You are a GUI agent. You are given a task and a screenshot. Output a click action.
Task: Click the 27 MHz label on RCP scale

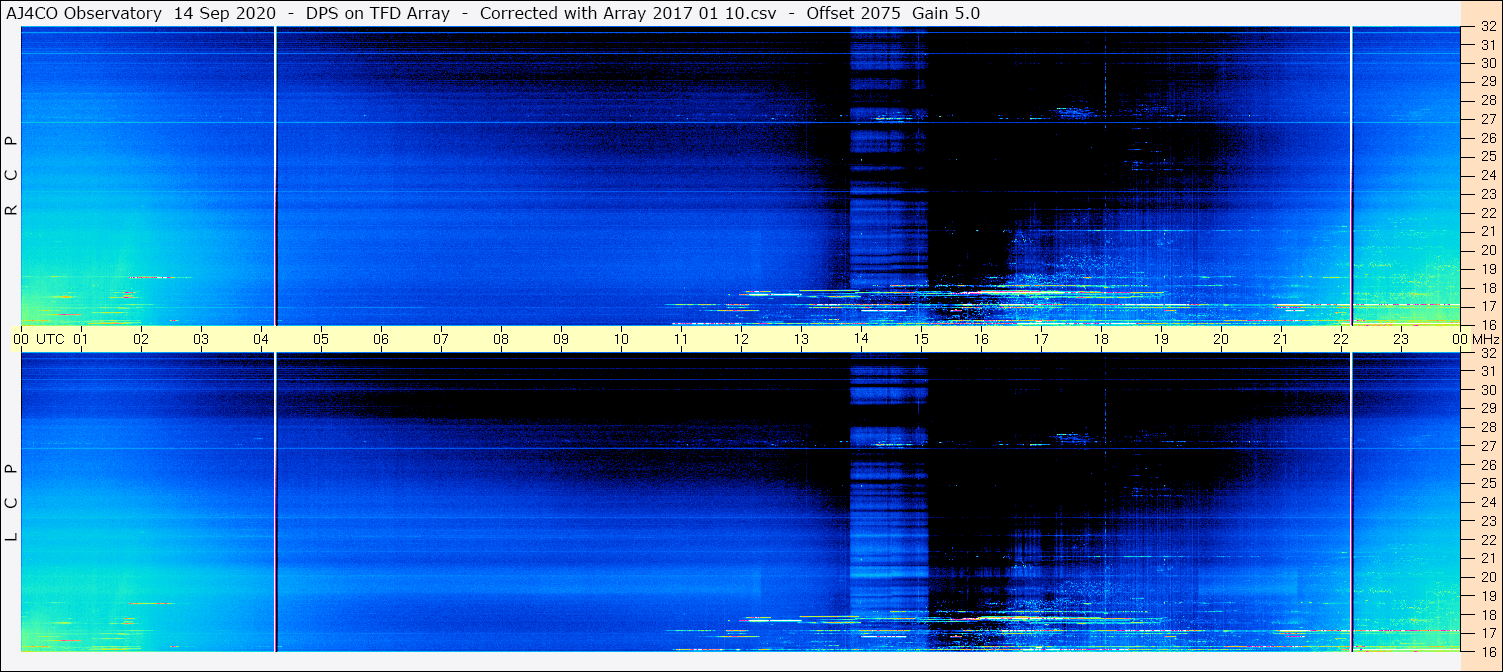(x=1487, y=119)
